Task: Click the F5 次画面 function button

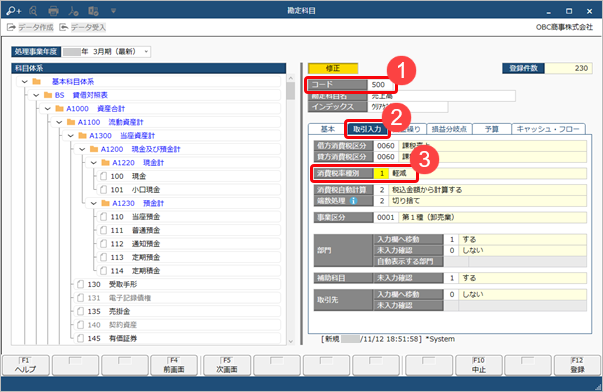Action: pos(227,365)
